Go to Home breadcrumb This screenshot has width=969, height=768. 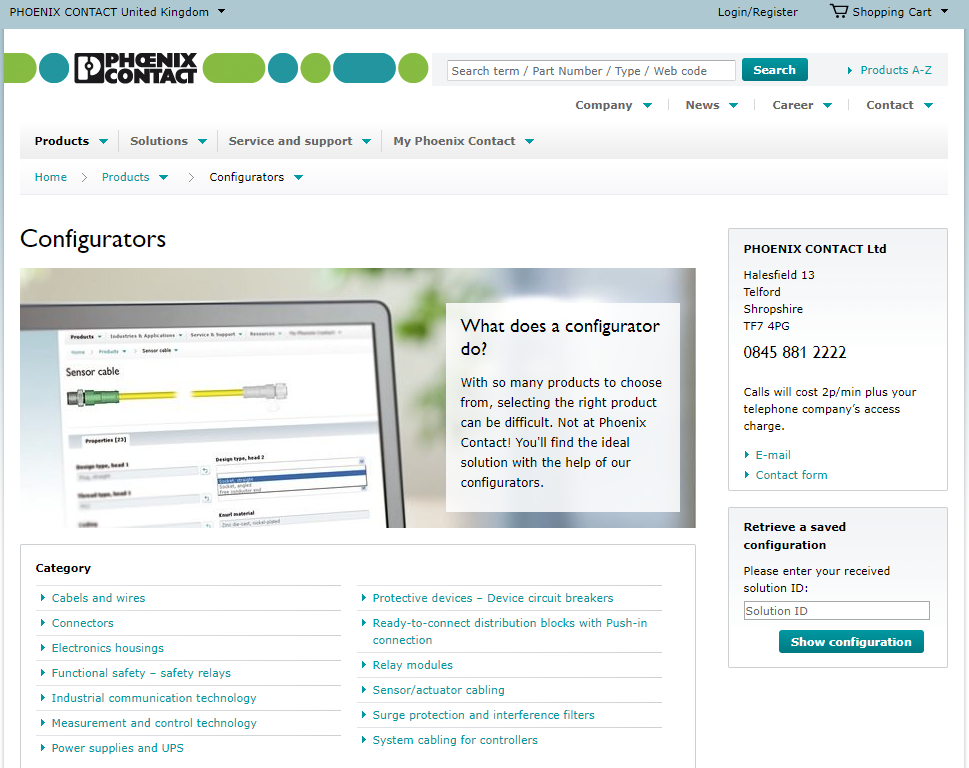(x=51, y=177)
